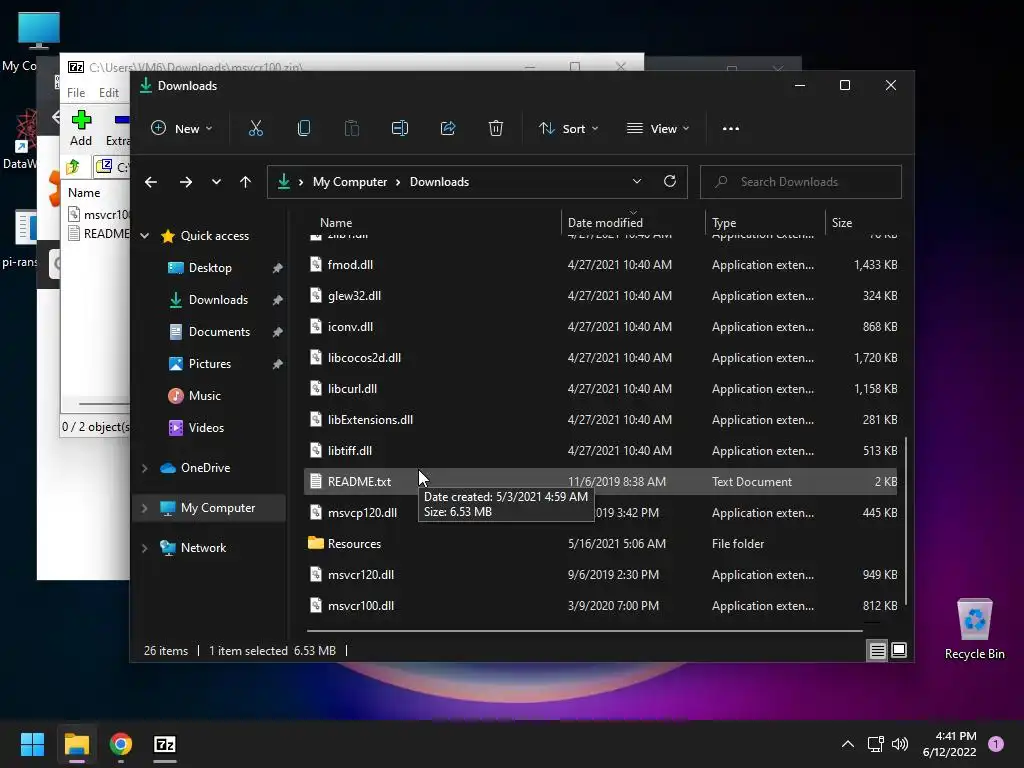Click the Search Downloads field
The image size is (1024, 768).
click(x=801, y=182)
